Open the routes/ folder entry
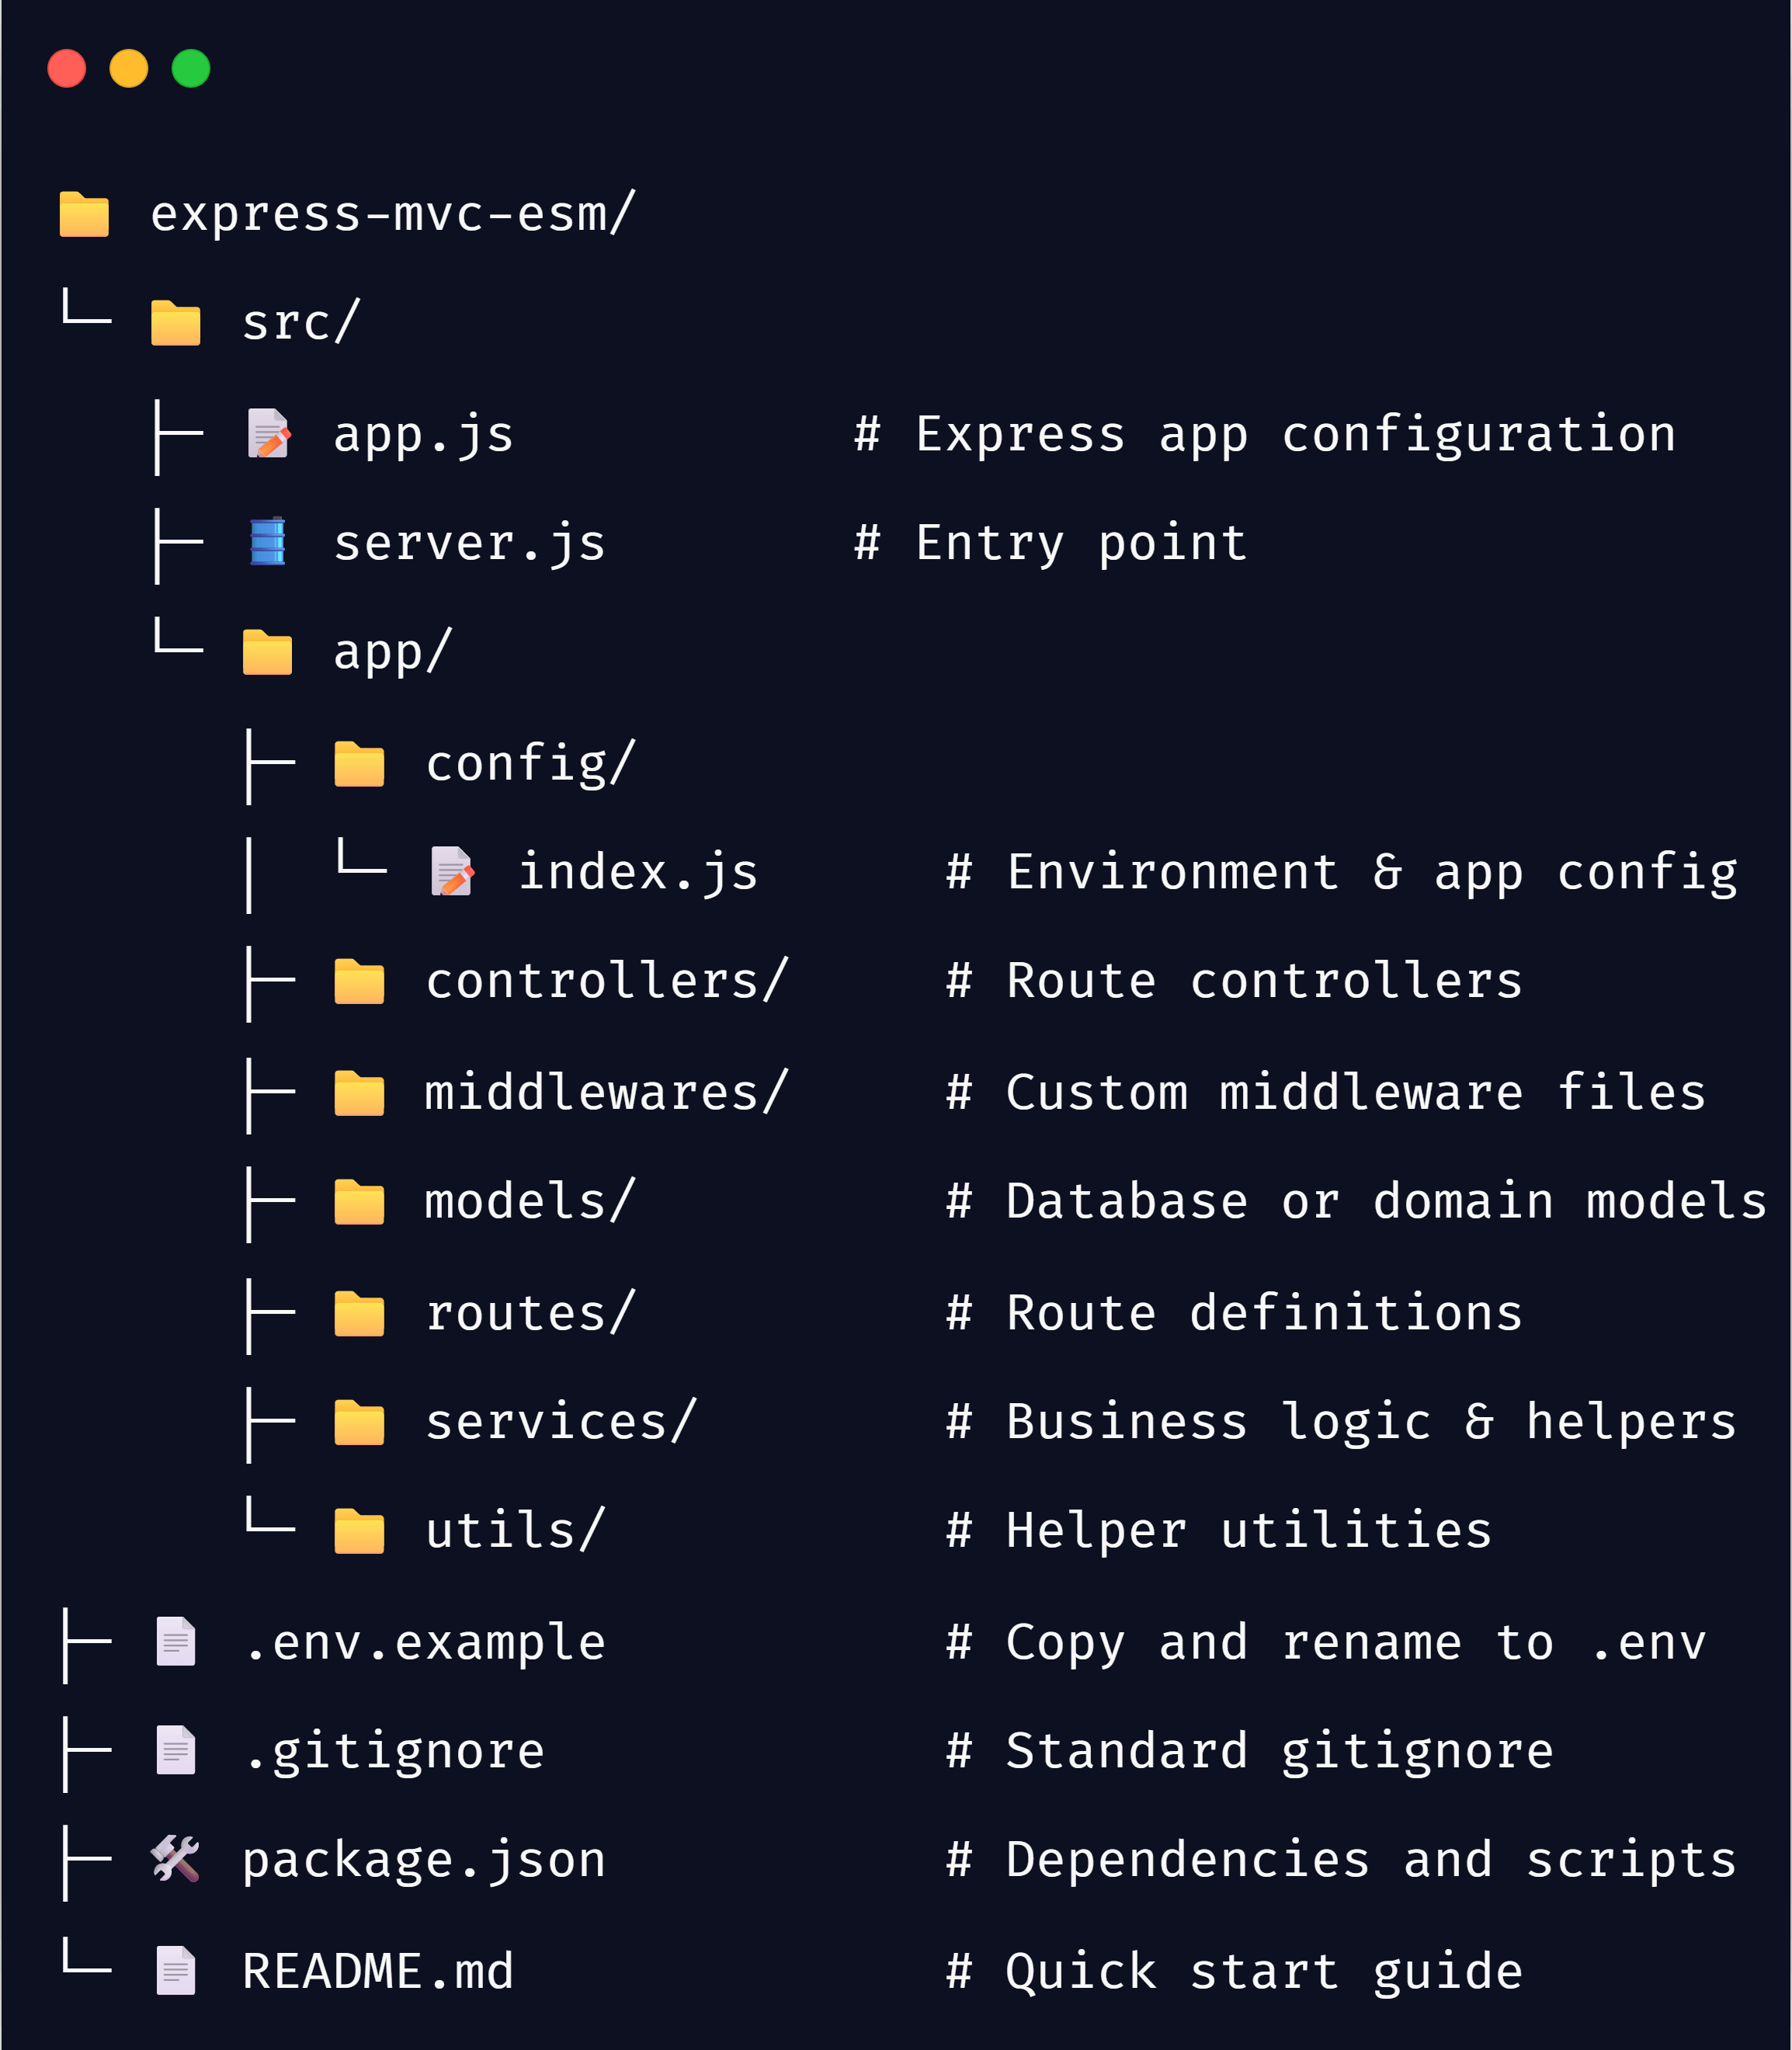1792x2050 pixels. point(528,1312)
